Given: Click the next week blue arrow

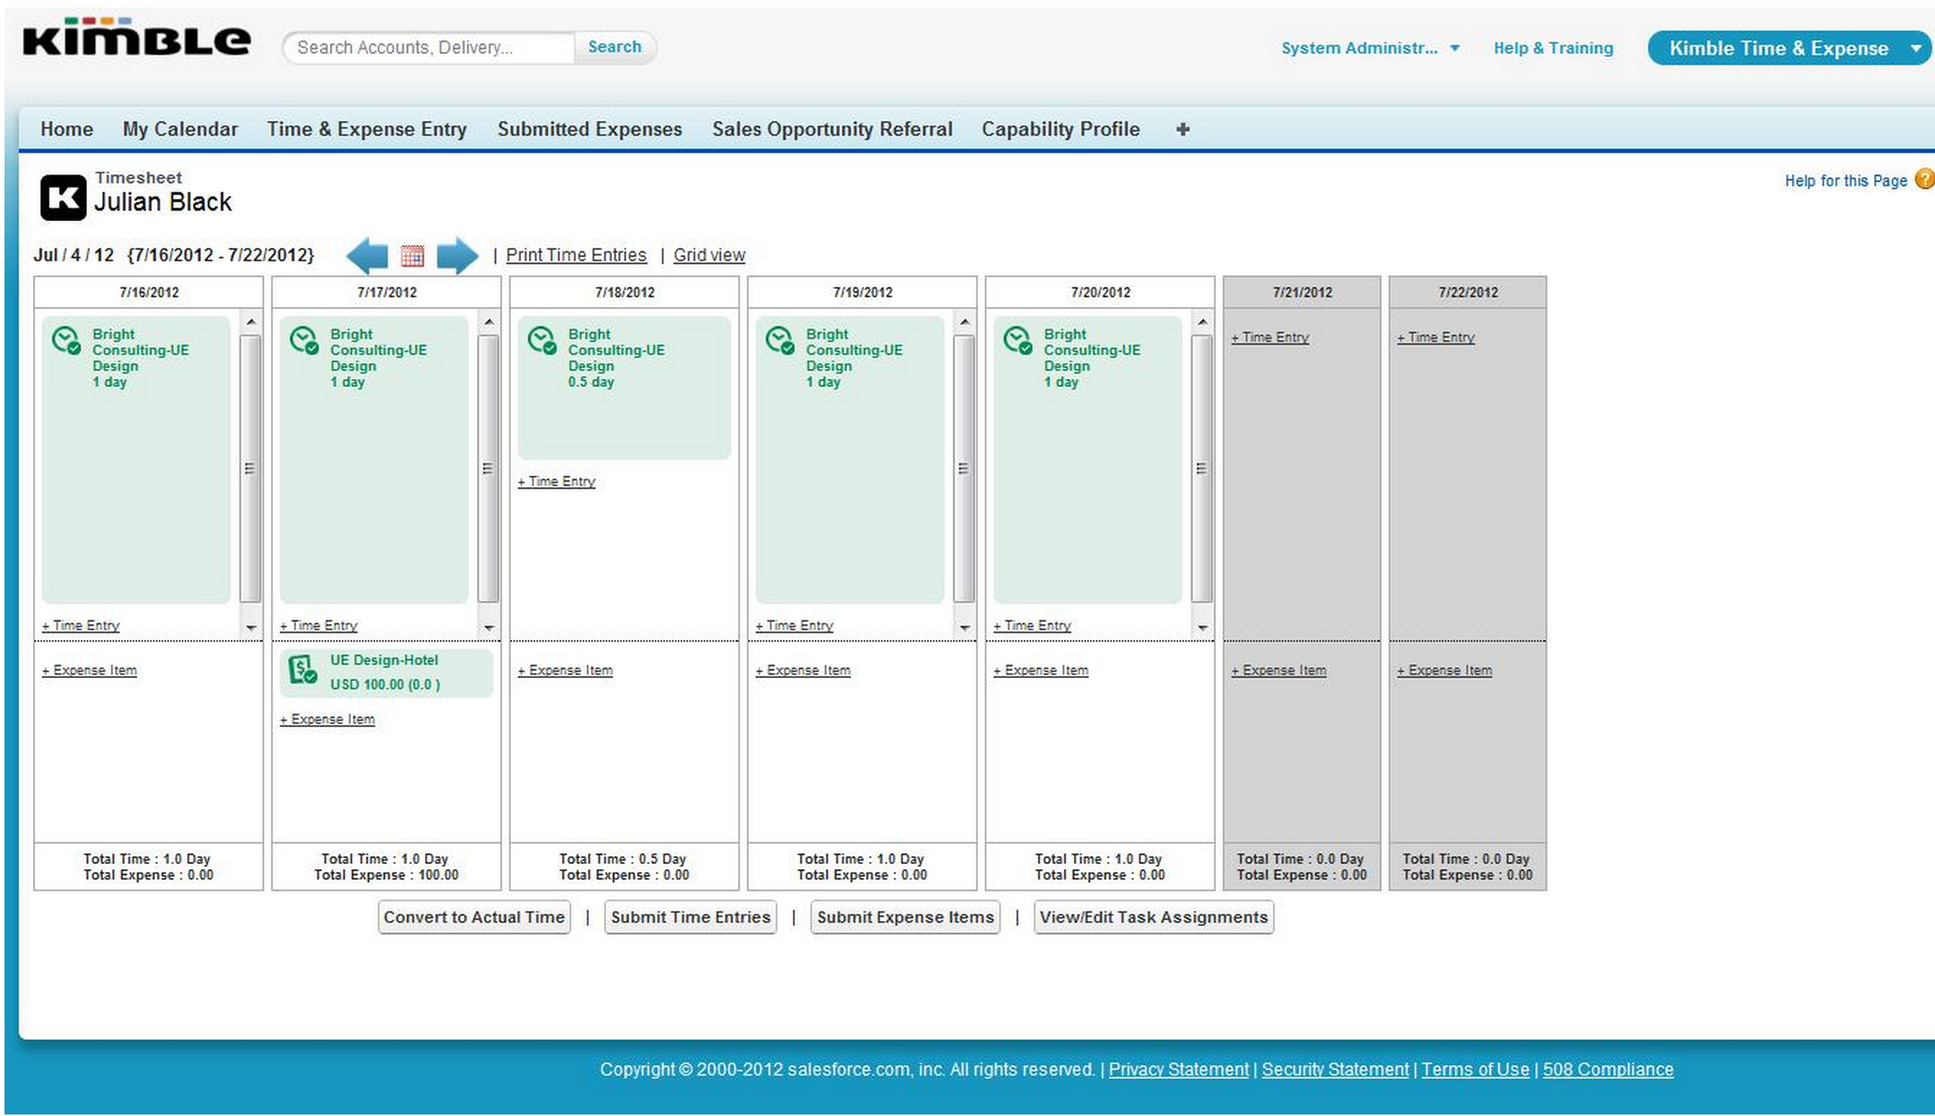Looking at the screenshot, I should click(457, 256).
